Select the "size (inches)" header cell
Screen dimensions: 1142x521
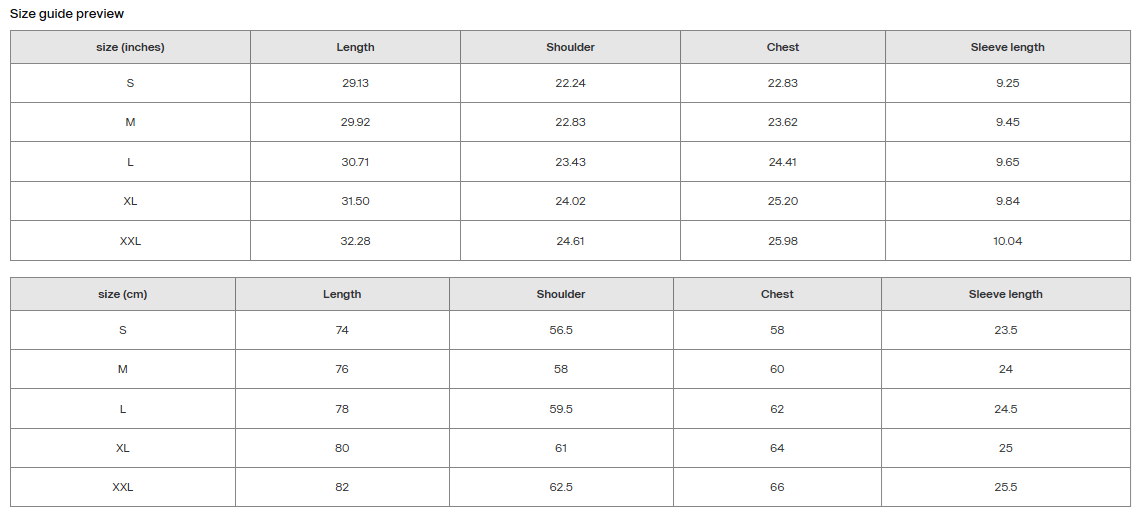130,47
